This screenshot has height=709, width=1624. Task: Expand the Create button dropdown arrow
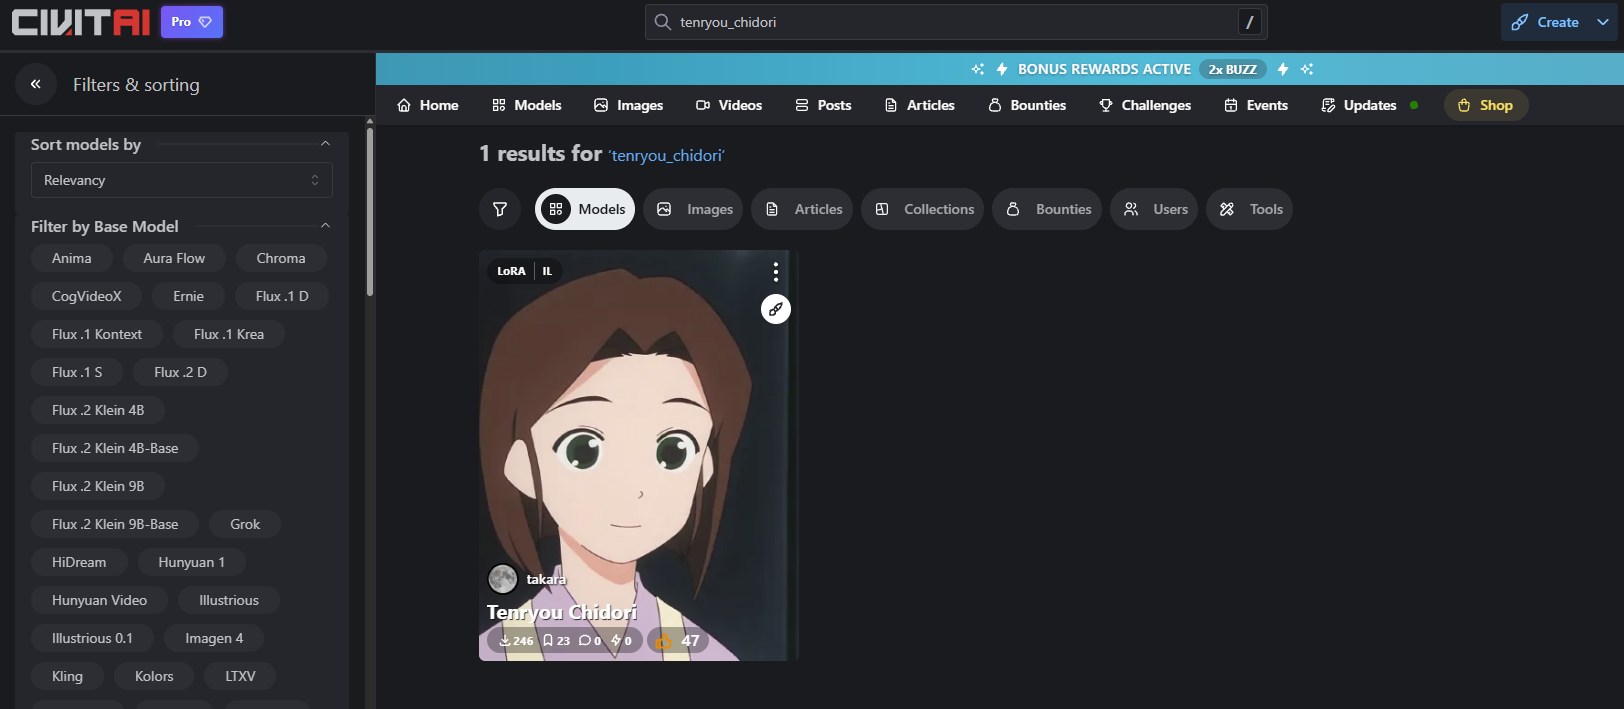click(1603, 22)
